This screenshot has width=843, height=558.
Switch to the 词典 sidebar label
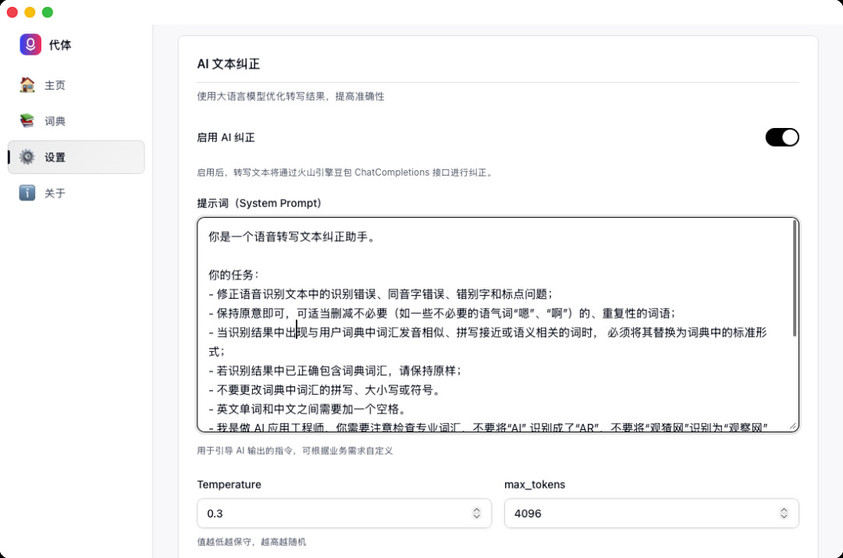[x=55, y=121]
